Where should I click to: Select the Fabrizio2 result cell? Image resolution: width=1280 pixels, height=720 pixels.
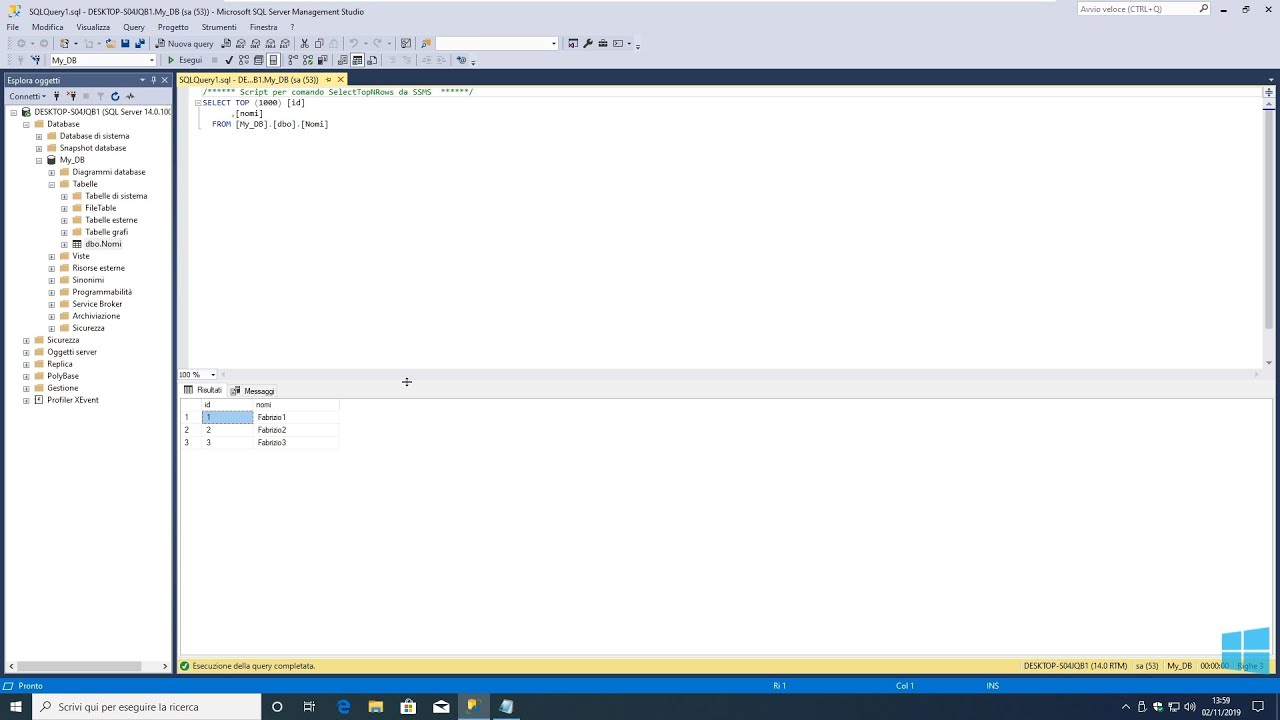coord(296,430)
